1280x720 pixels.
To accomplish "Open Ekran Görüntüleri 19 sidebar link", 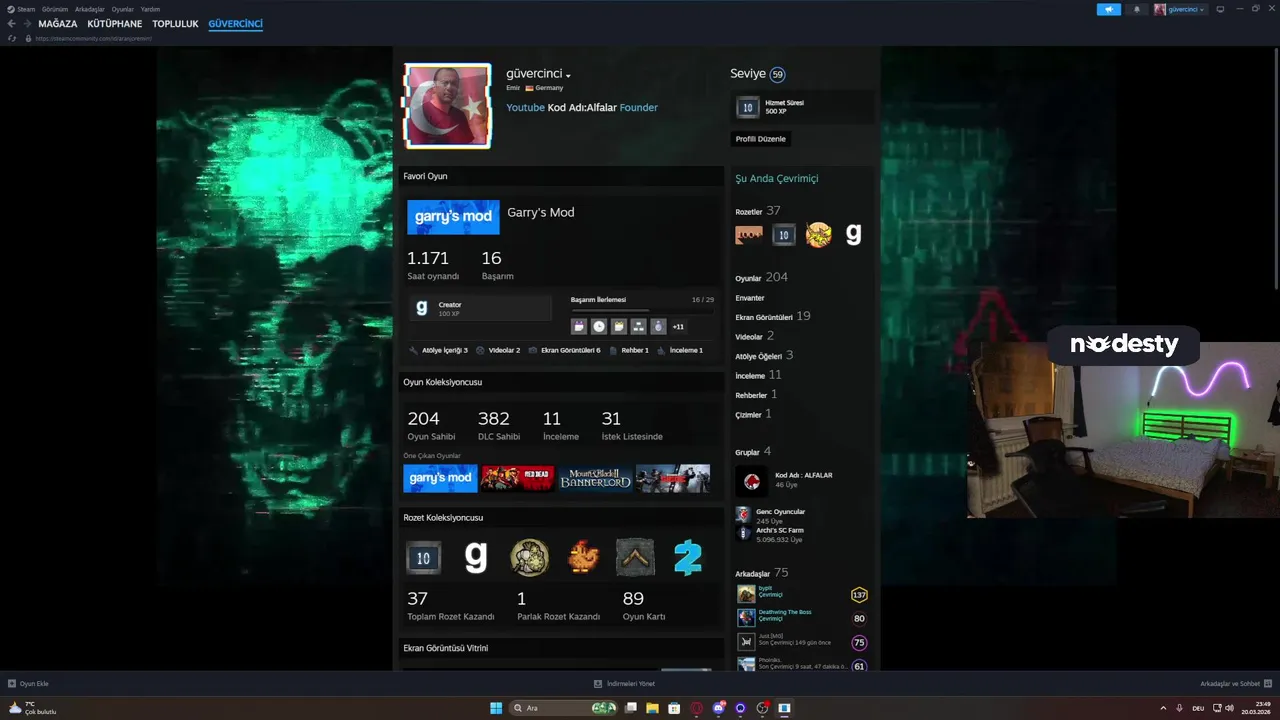I will [x=773, y=316].
